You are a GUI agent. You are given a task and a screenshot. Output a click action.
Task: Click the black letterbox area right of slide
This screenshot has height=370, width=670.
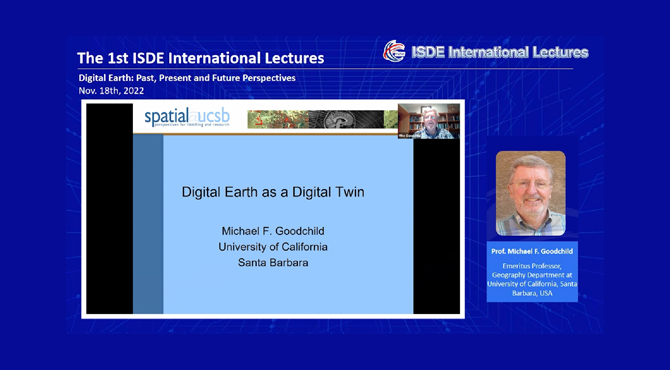pyautogui.click(x=436, y=226)
